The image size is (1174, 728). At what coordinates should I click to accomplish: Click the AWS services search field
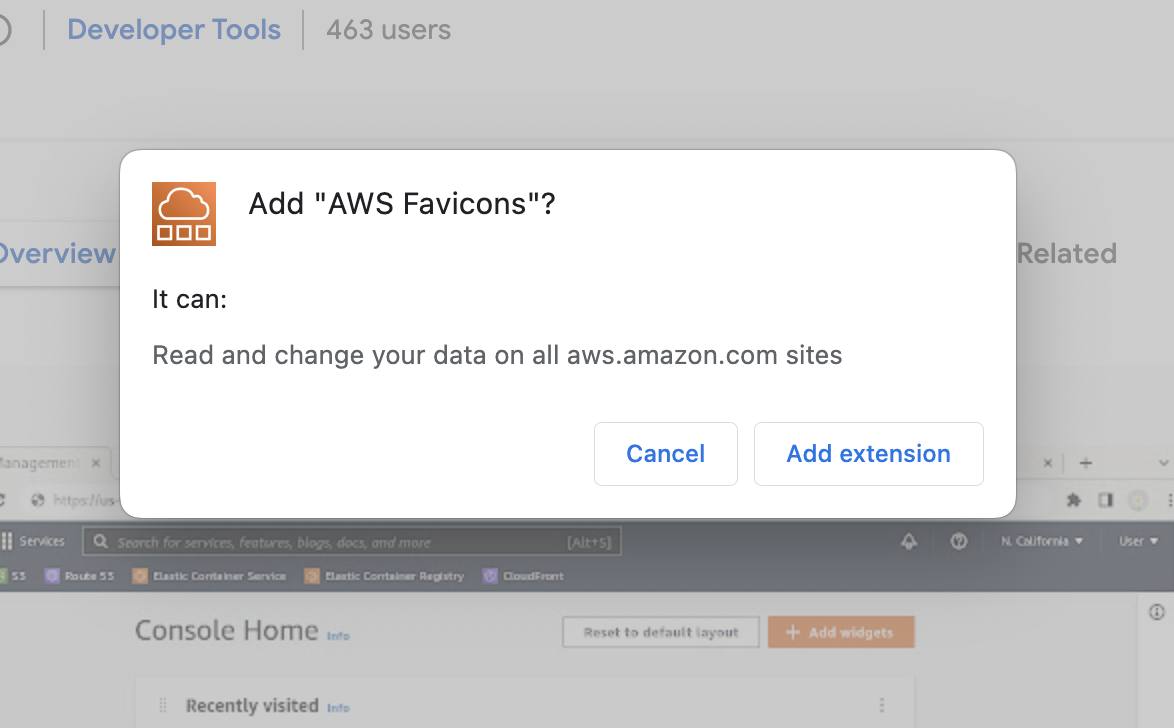(x=350, y=541)
